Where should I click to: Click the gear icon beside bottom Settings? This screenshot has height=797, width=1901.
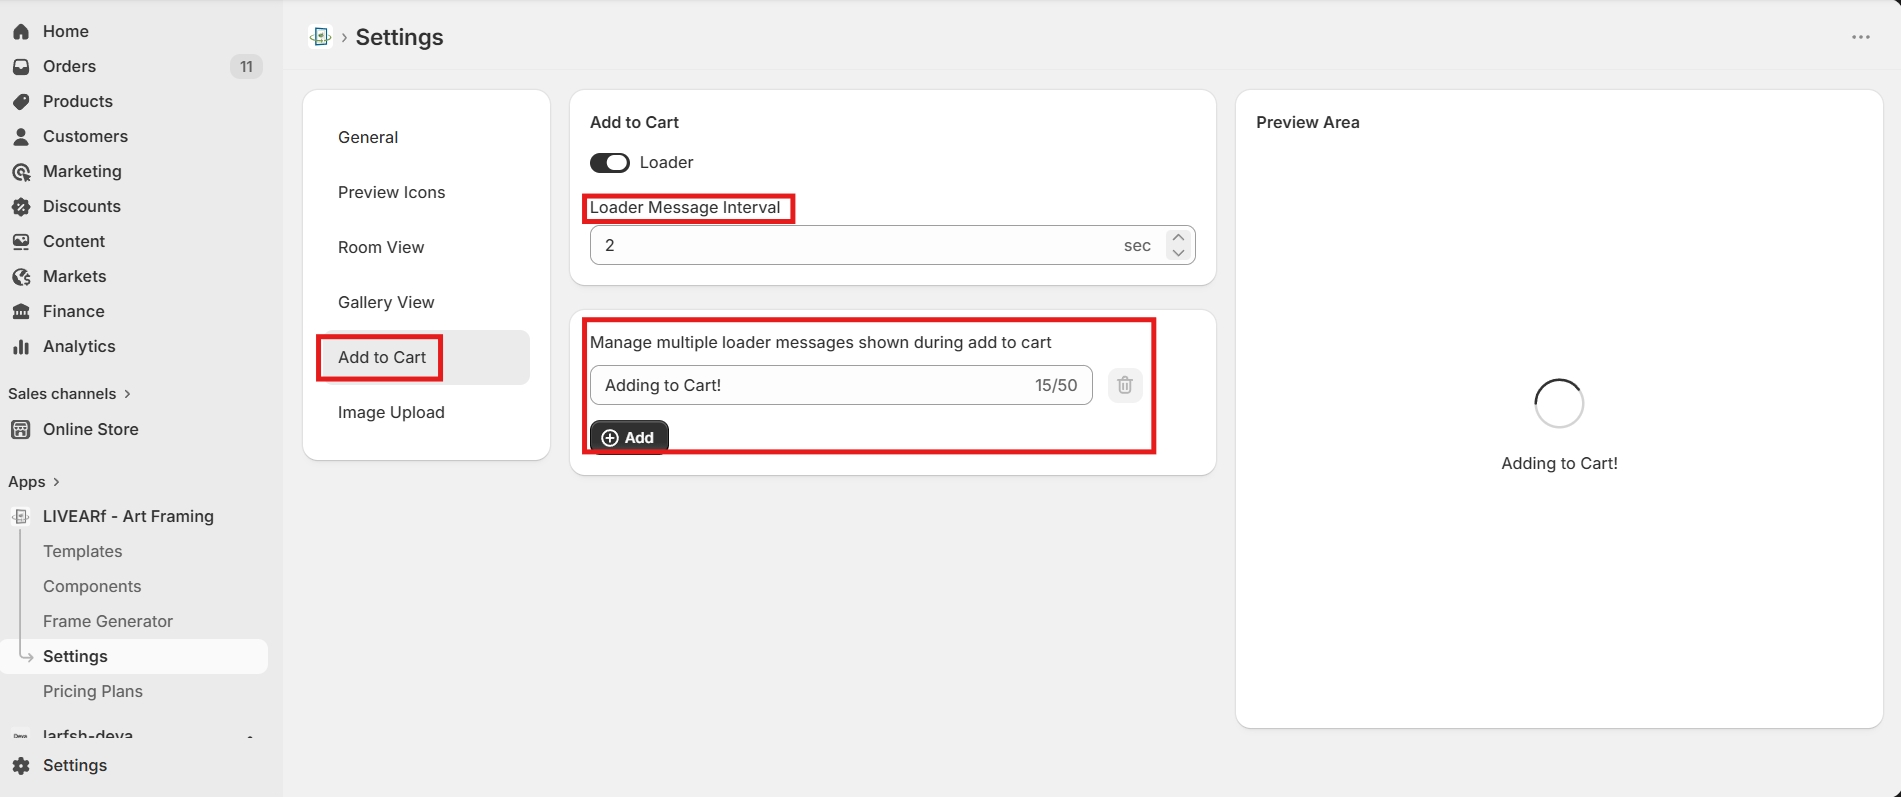(21, 766)
